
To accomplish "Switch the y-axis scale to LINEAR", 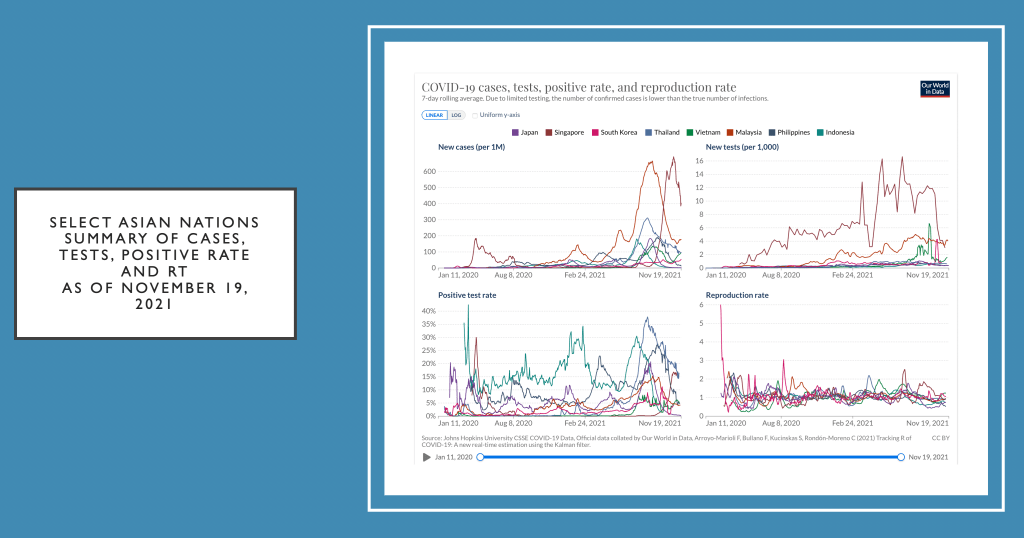I will tap(434, 115).
